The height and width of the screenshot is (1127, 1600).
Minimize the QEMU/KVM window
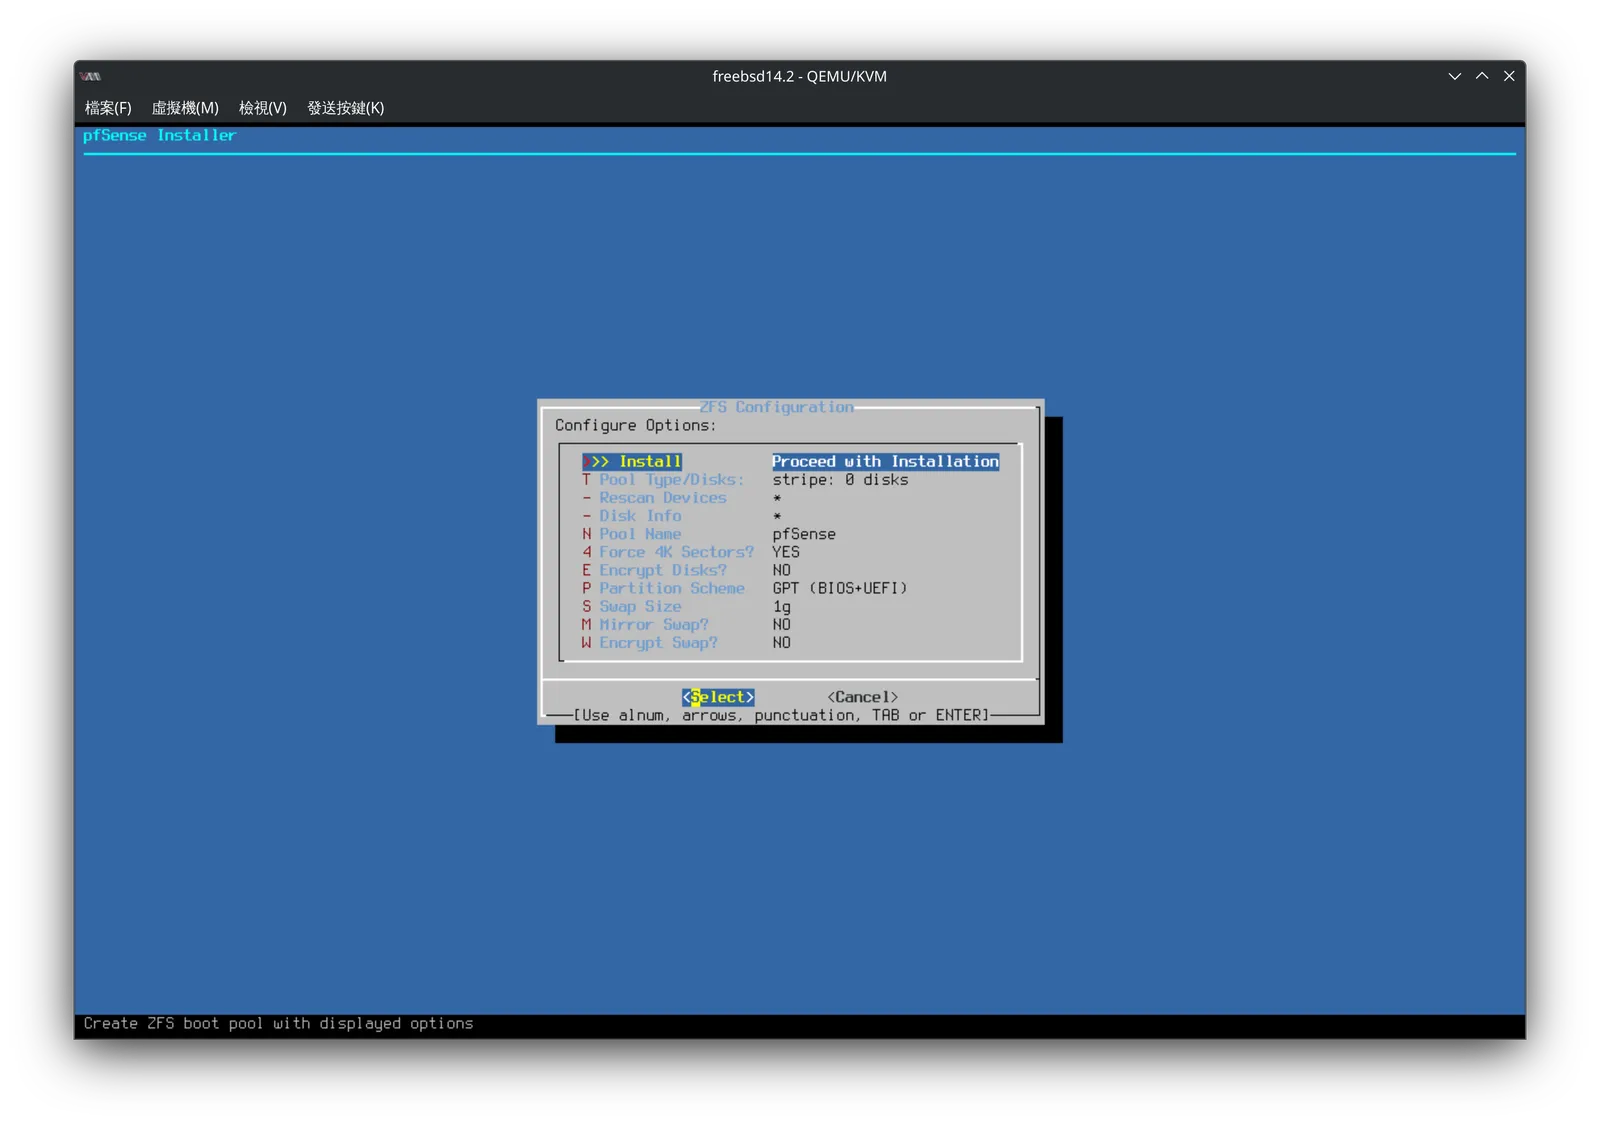(x=1455, y=76)
